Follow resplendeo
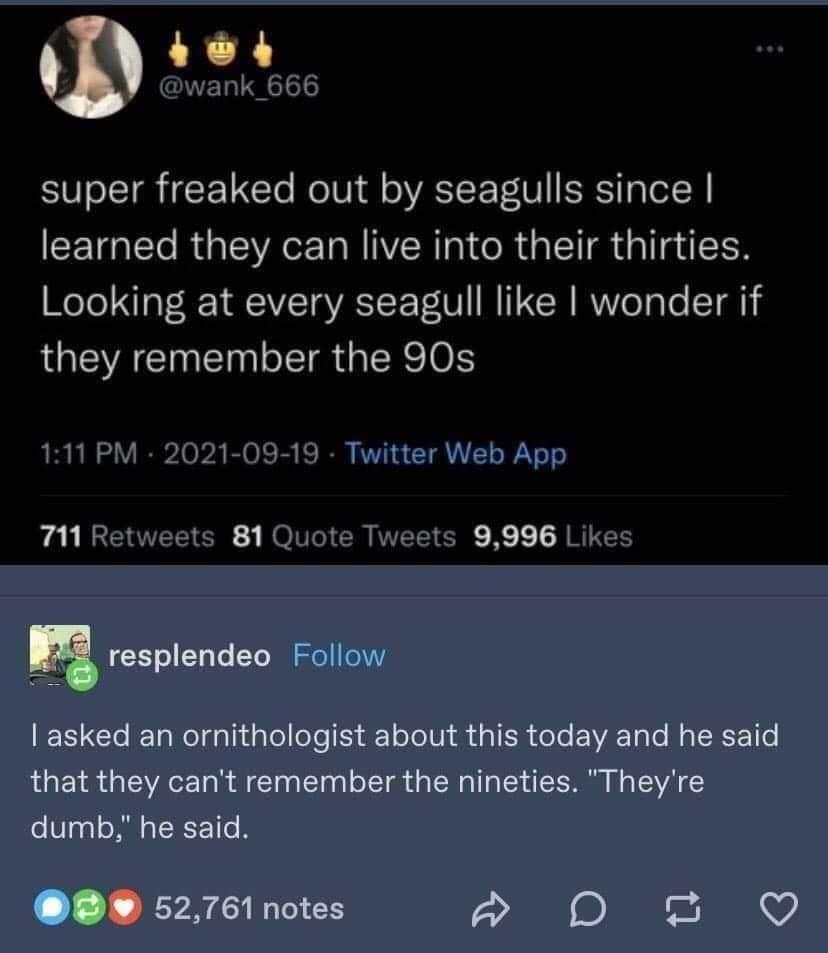 (338, 656)
